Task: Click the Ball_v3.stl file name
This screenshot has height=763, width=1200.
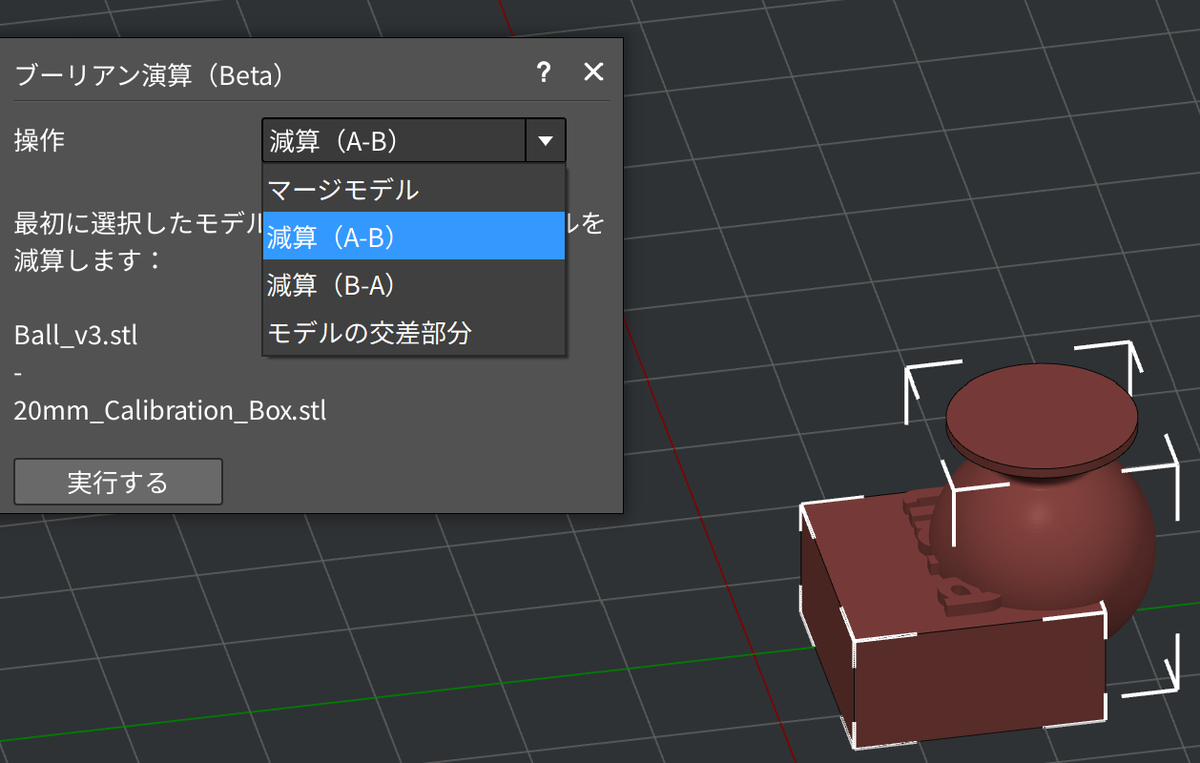Action: point(76,335)
